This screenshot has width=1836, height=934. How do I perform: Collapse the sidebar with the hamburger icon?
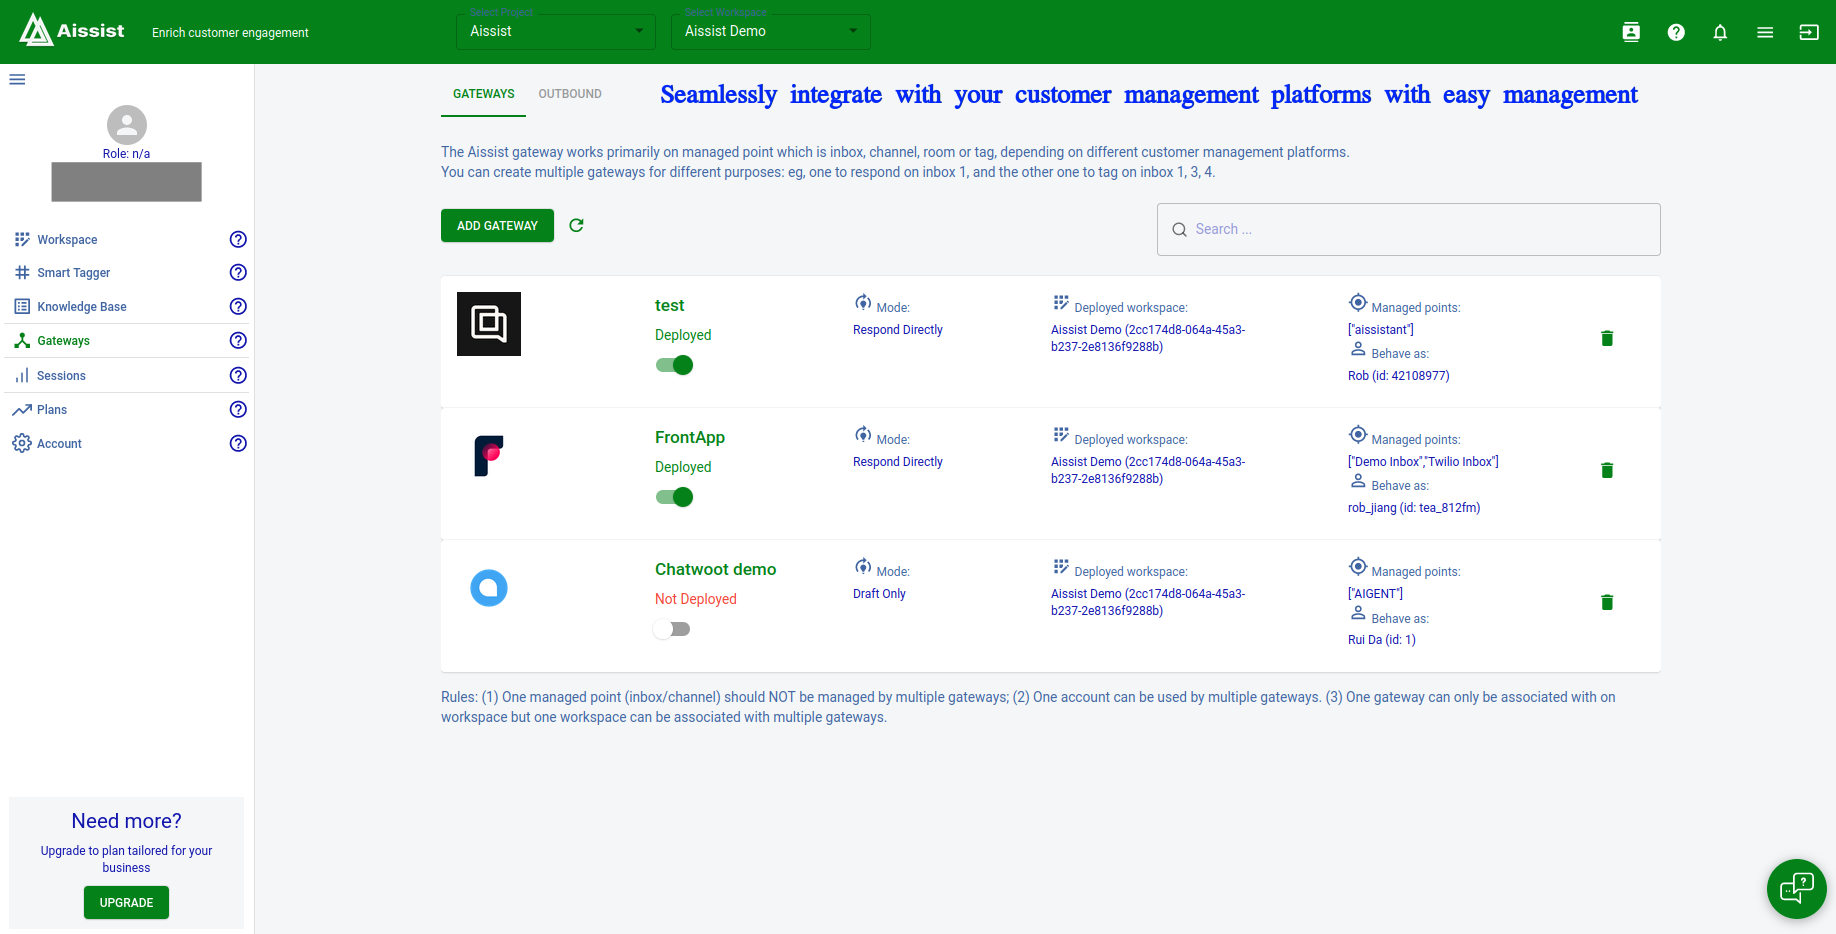pyautogui.click(x=17, y=79)
